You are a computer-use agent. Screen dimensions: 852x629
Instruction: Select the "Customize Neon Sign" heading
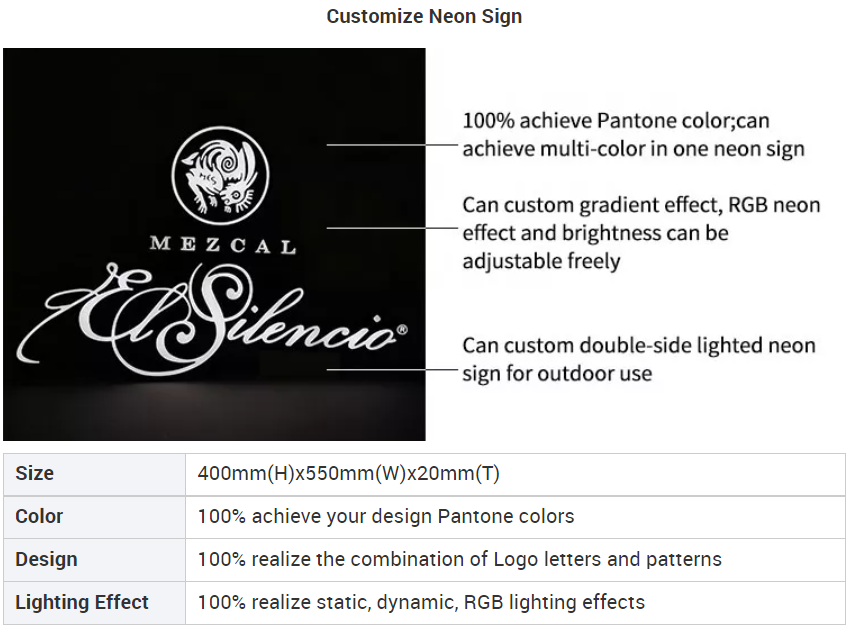click(x=424, y=17)
